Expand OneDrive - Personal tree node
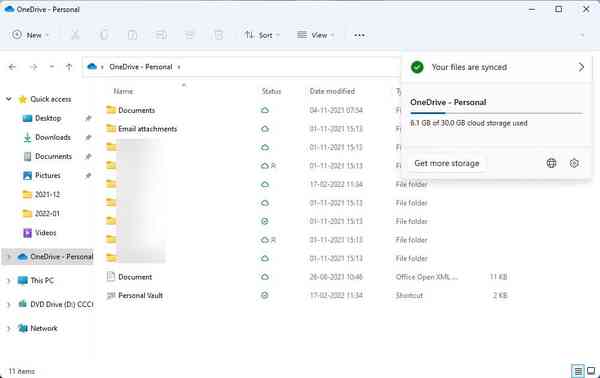The image size is (600, 378). click(8, 257)
